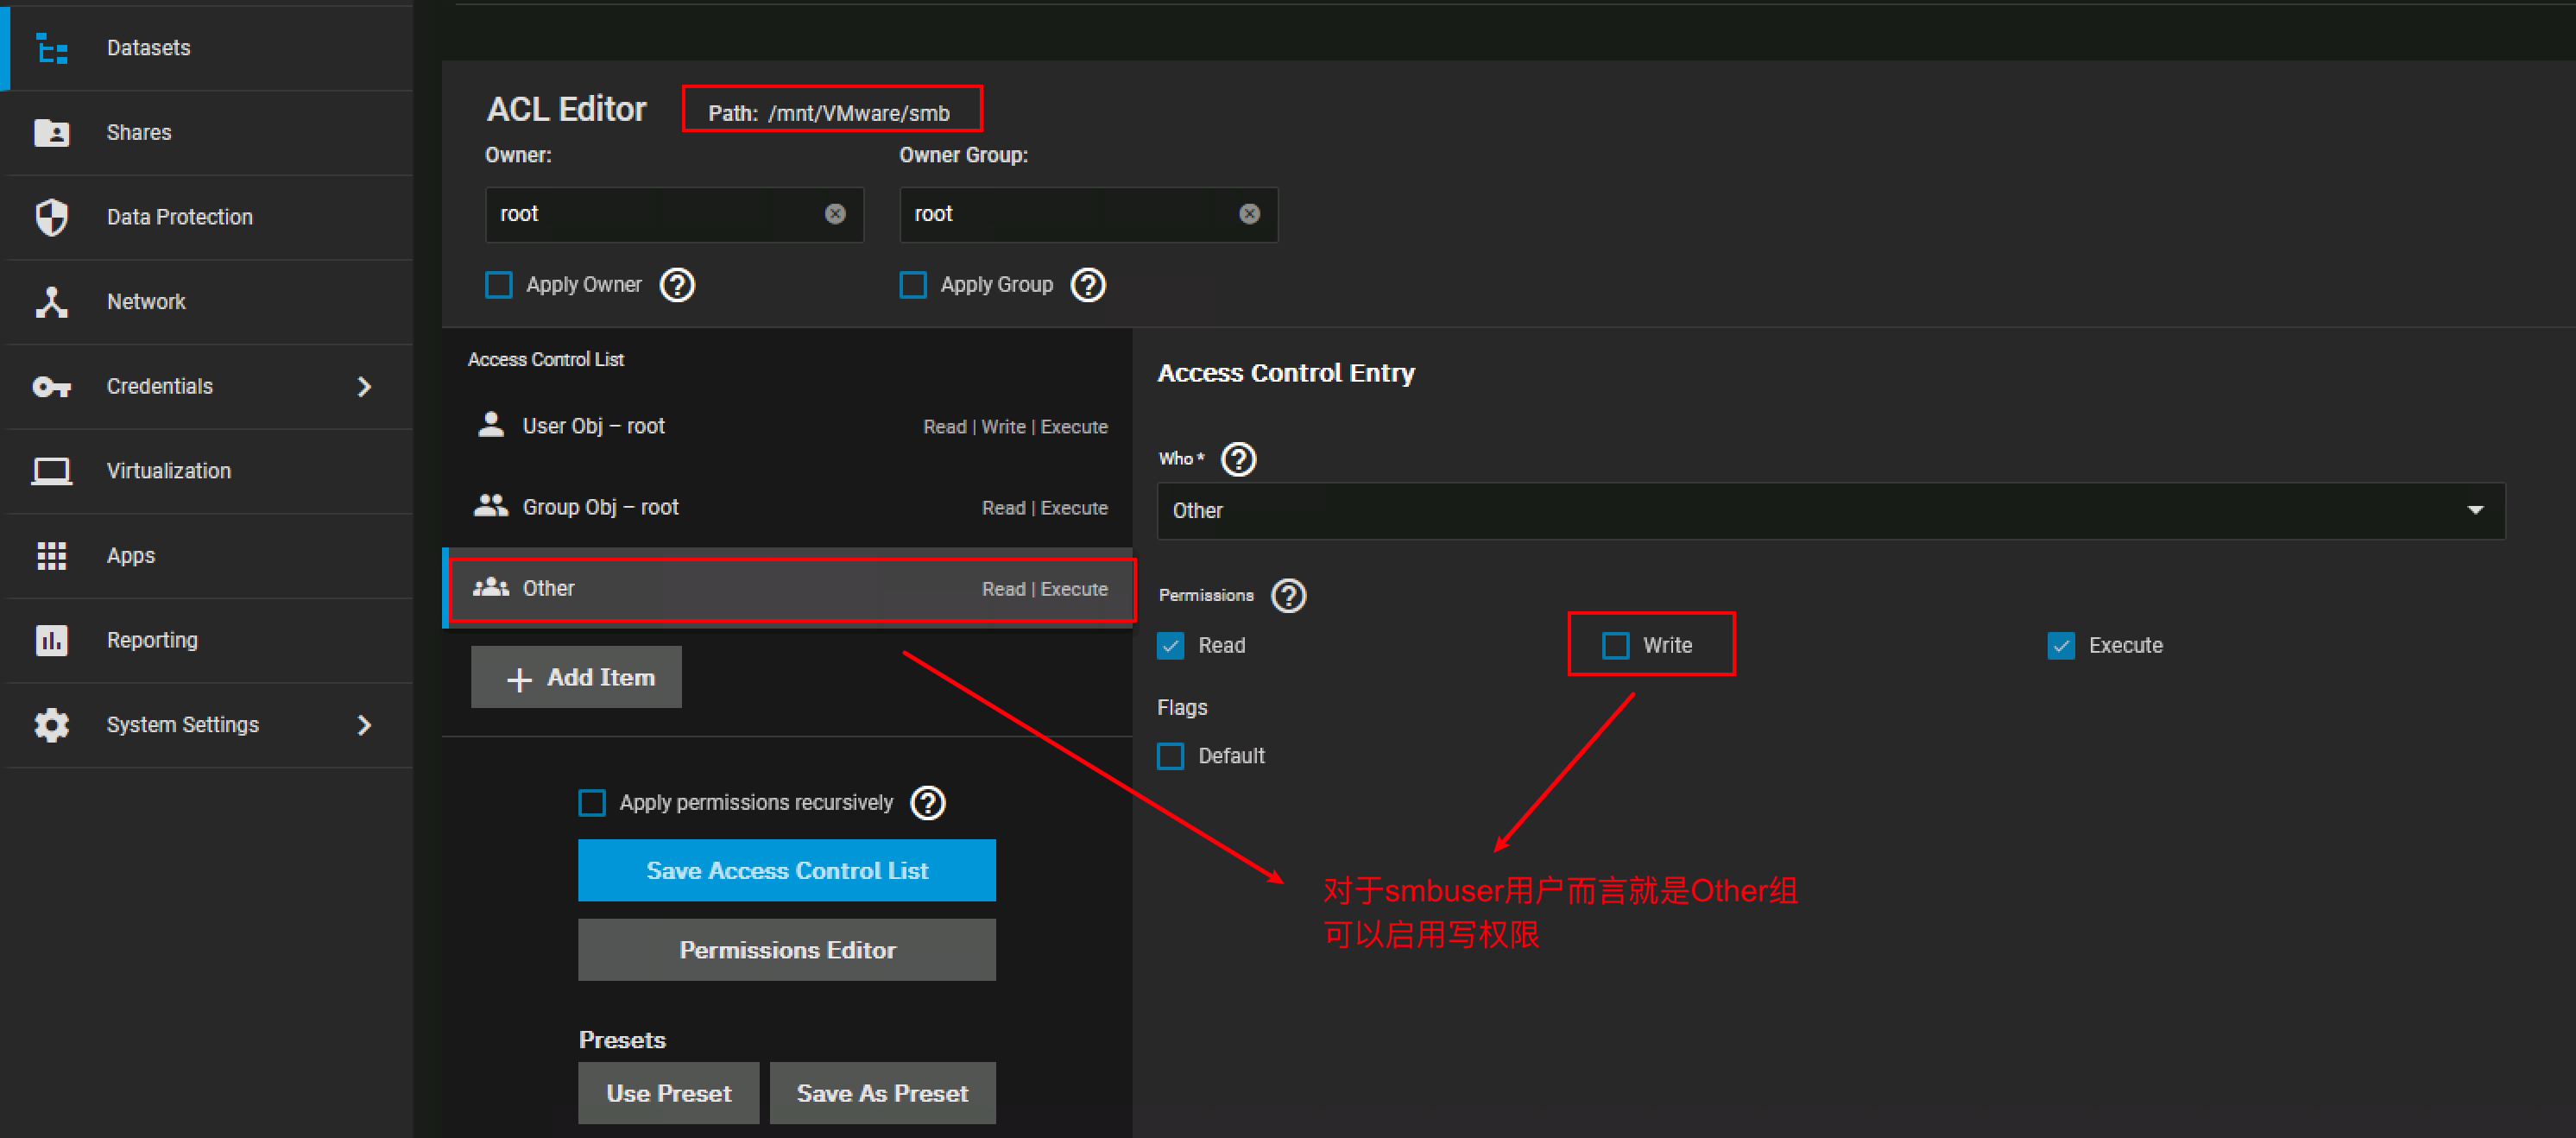Click the Permissions help question mark icon
2576x1138 pixels.
click(1288, 596)
